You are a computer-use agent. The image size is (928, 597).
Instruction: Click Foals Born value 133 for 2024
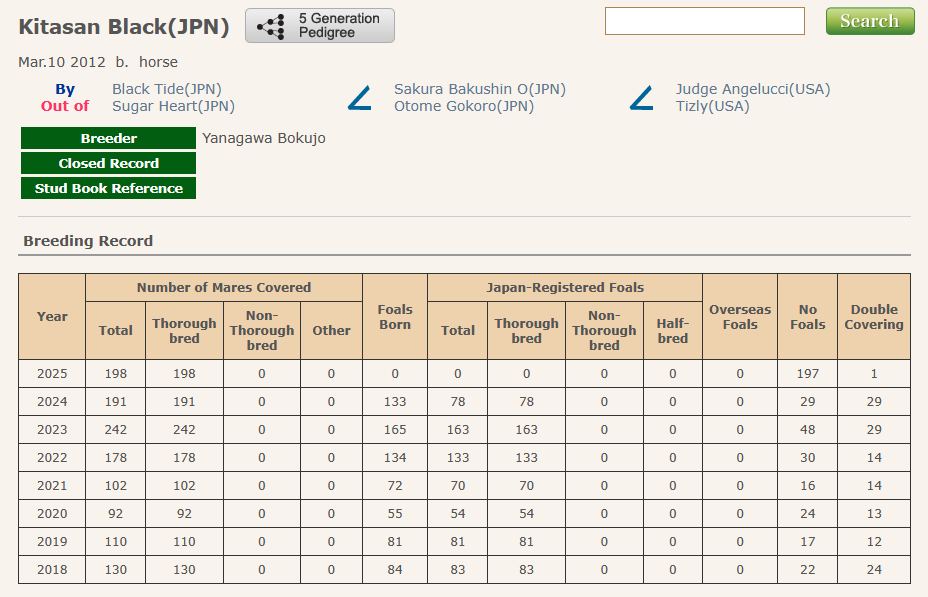click(x=395, y=402)
